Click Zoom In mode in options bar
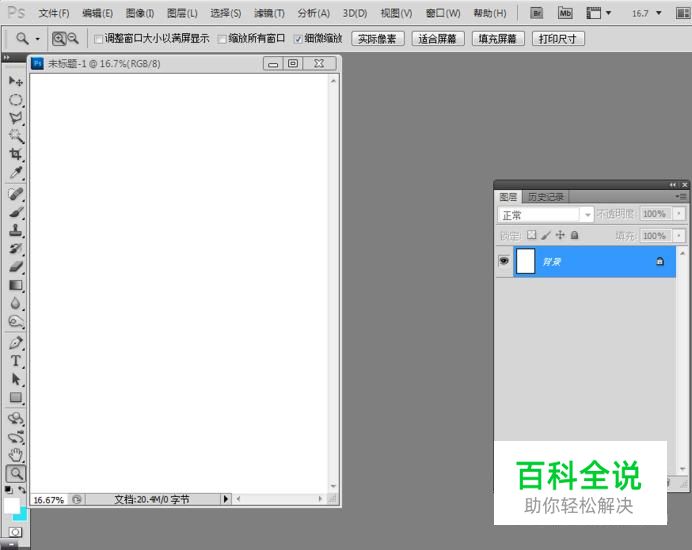The height and width of the screenshot is (550, 692). [59, 39]
